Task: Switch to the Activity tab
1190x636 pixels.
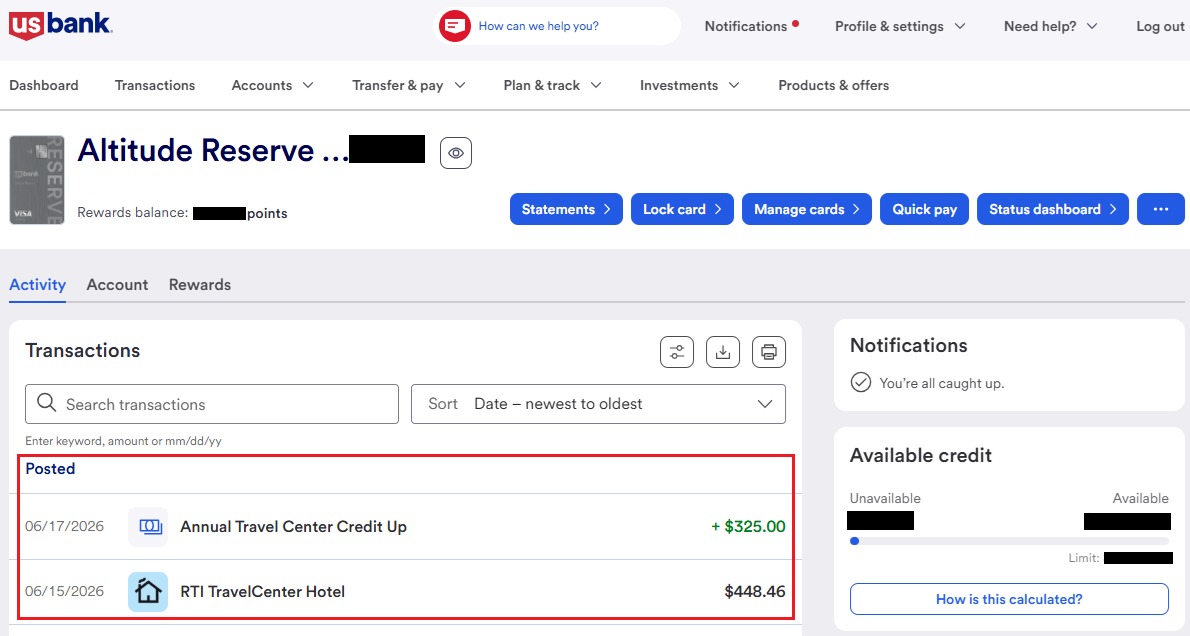Action: 37,285
